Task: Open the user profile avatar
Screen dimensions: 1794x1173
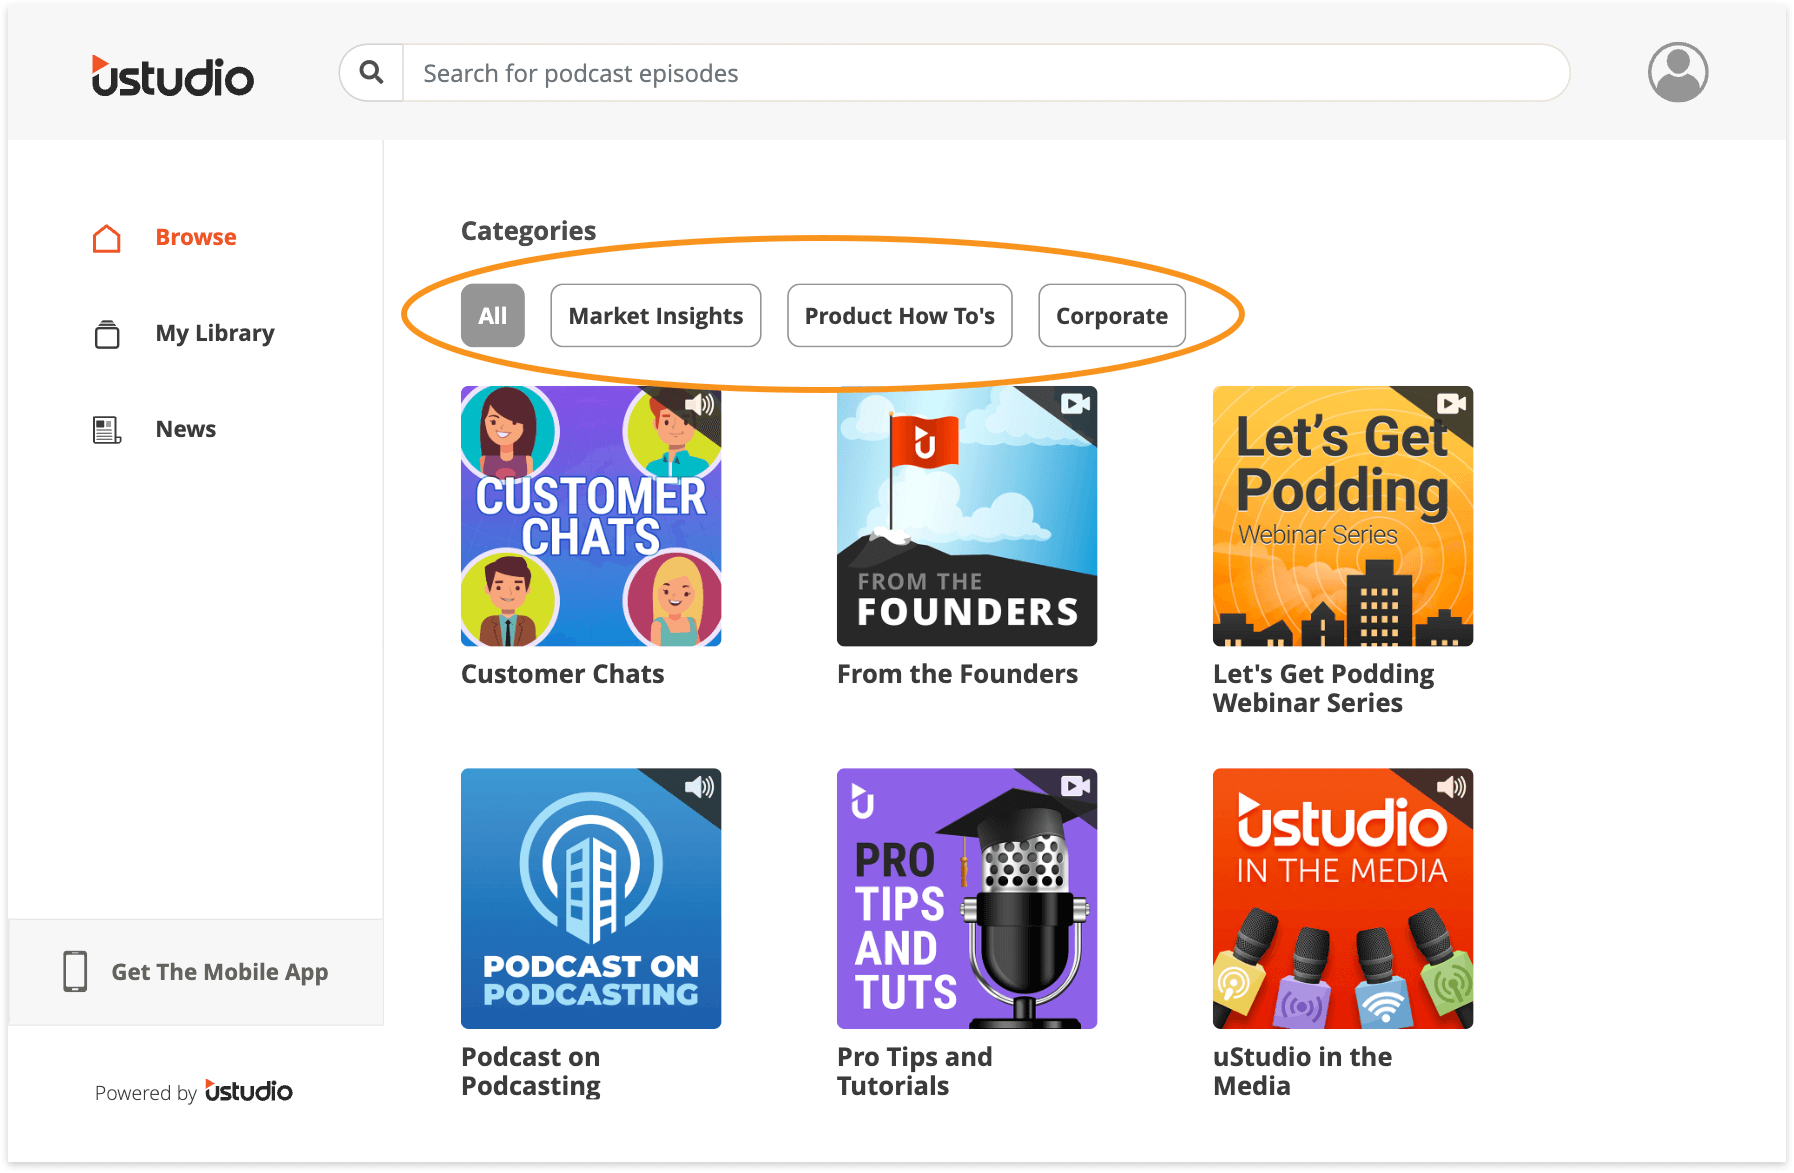Action: [x=1677, y=73]
